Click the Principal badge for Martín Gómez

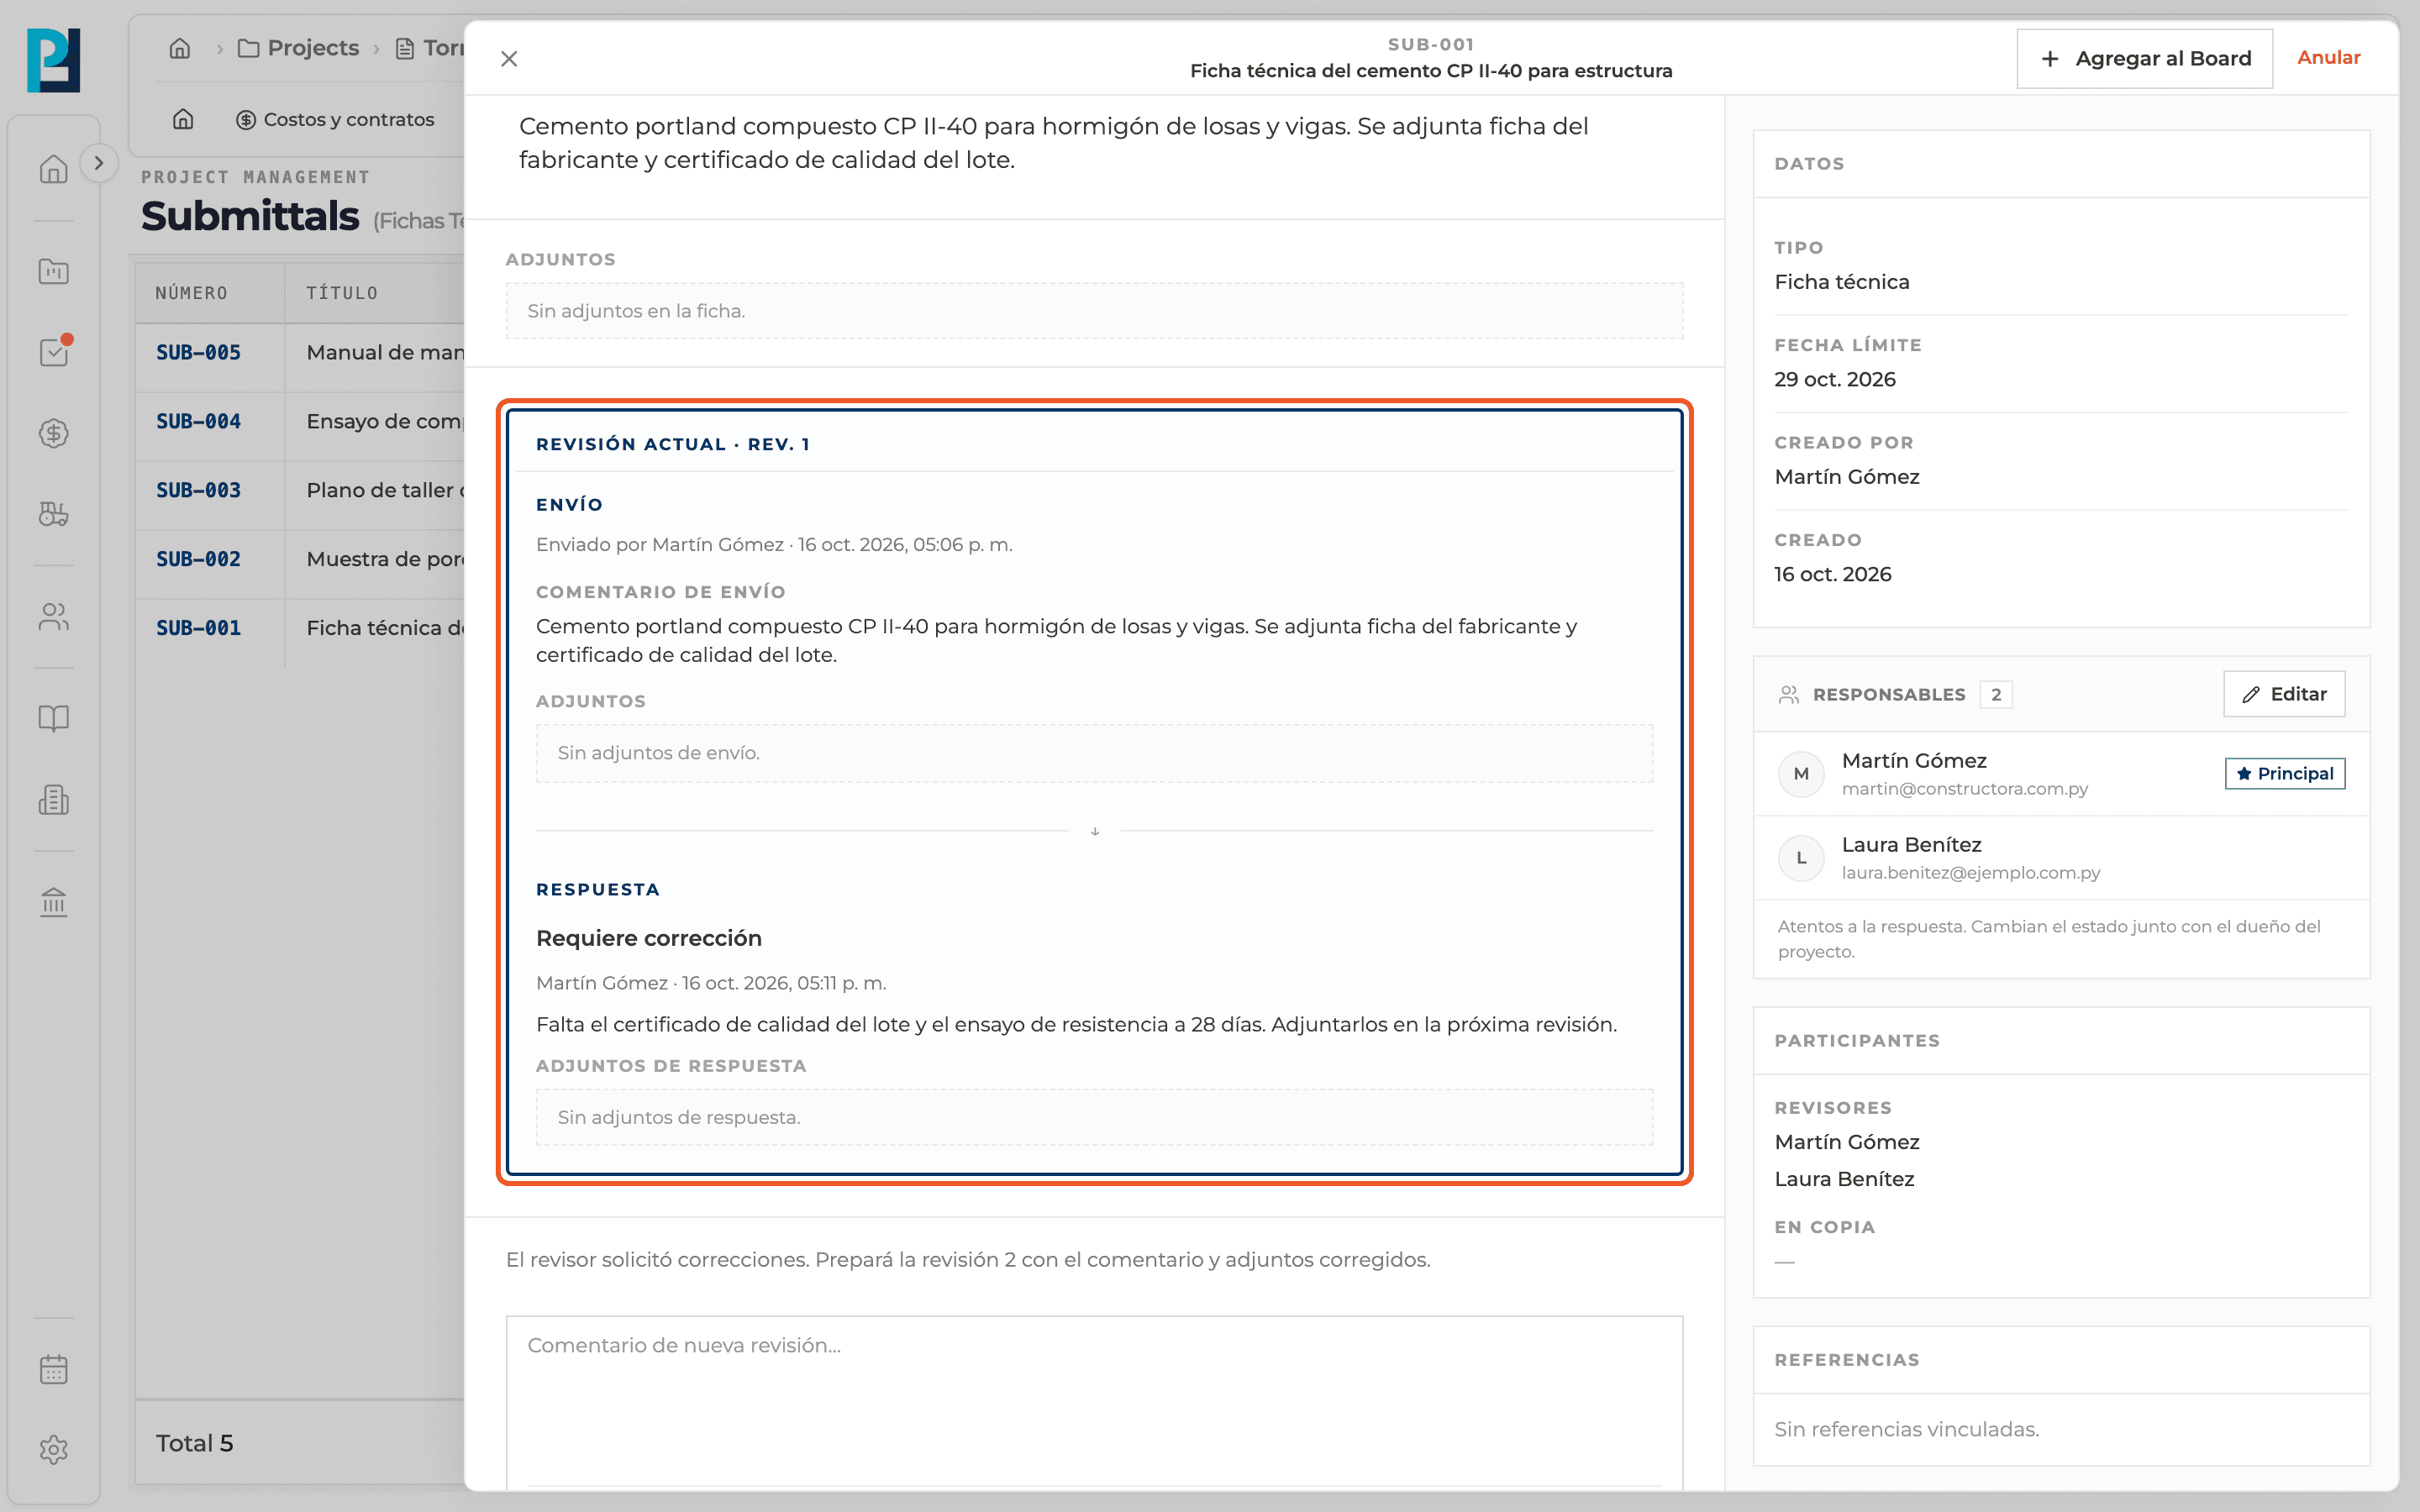[2284, 773]
